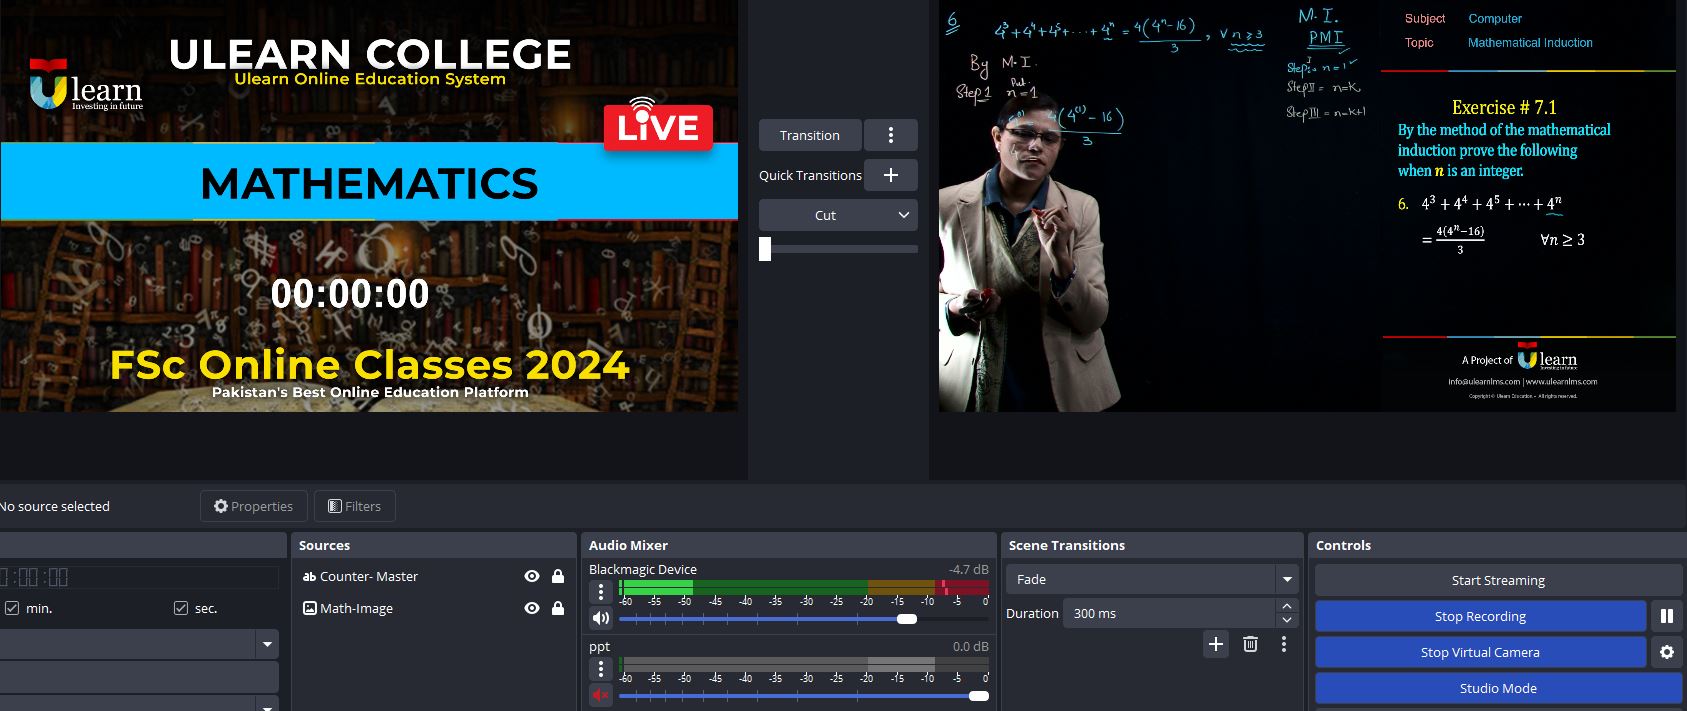Click the text source icon of Counter- Master
This screenshot has width=1687, height=711.
(x=310, y=576)
